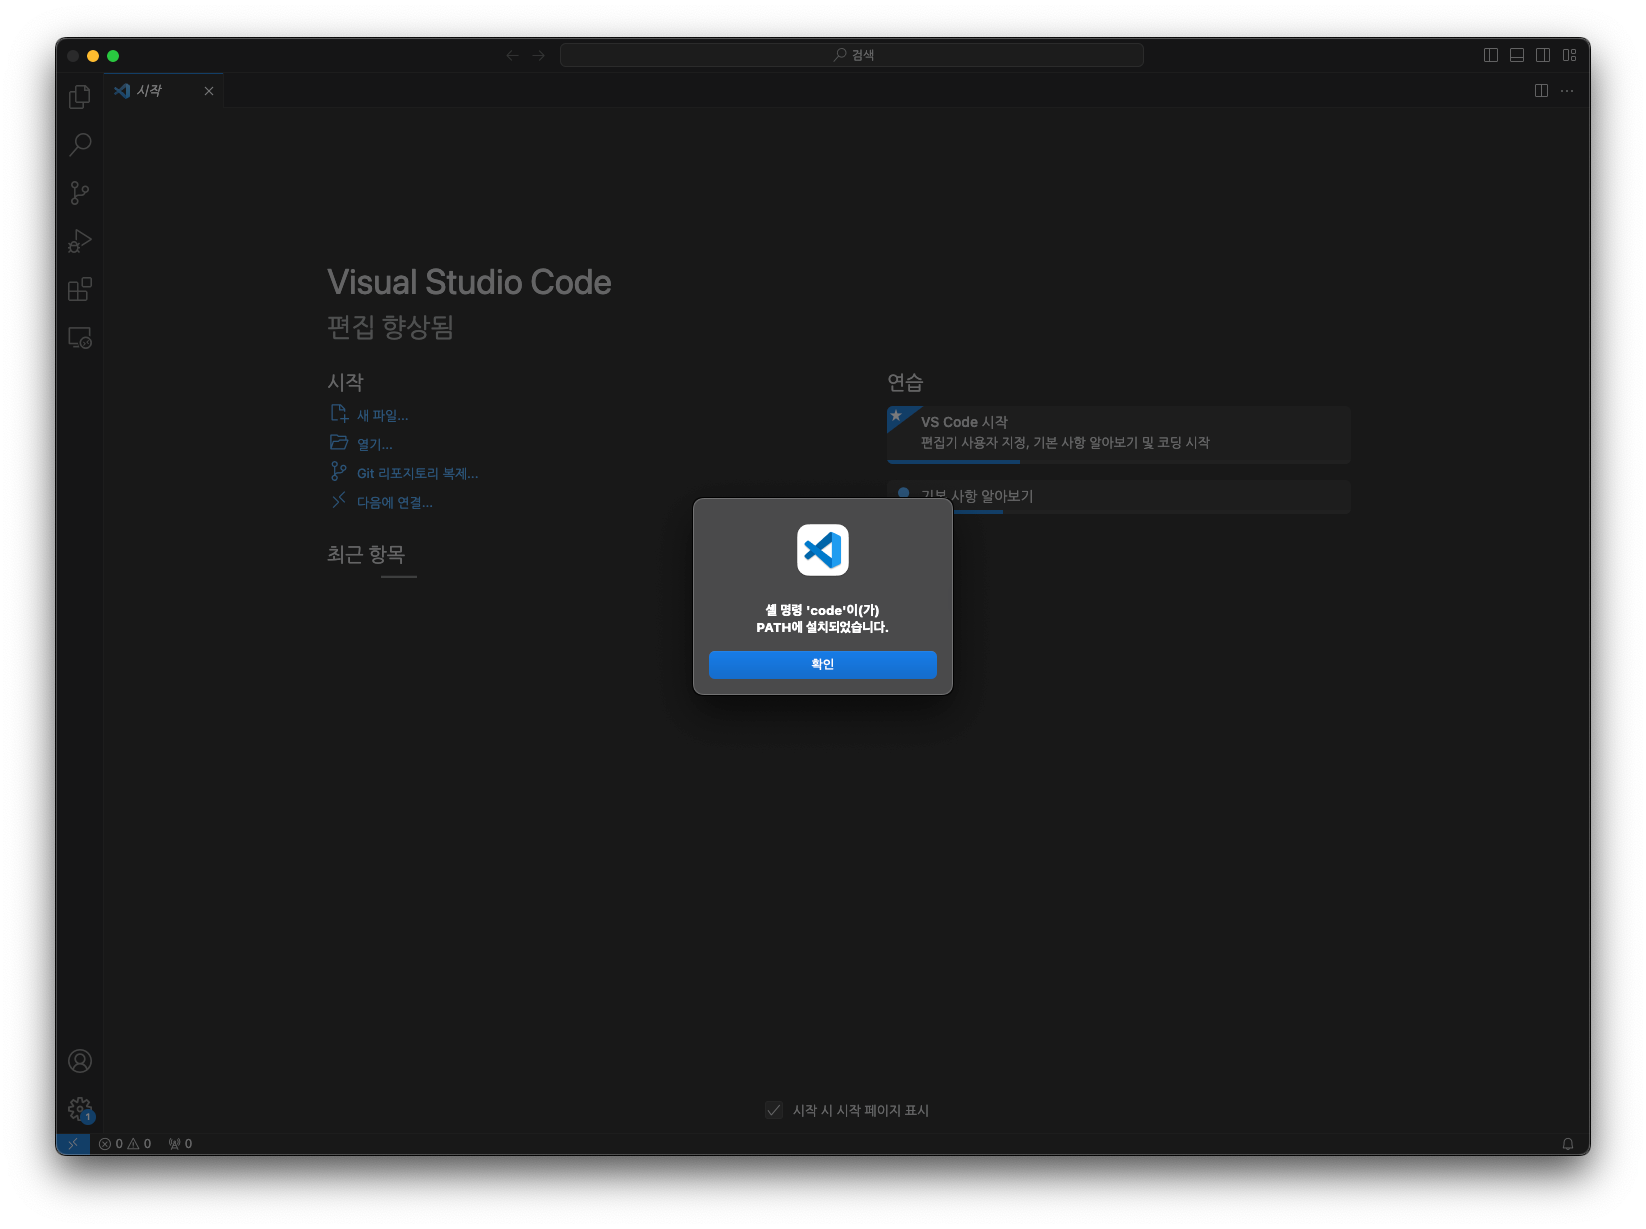Click the 최근 항목 heading
1646x1229 pixels.
click(366, 554)
